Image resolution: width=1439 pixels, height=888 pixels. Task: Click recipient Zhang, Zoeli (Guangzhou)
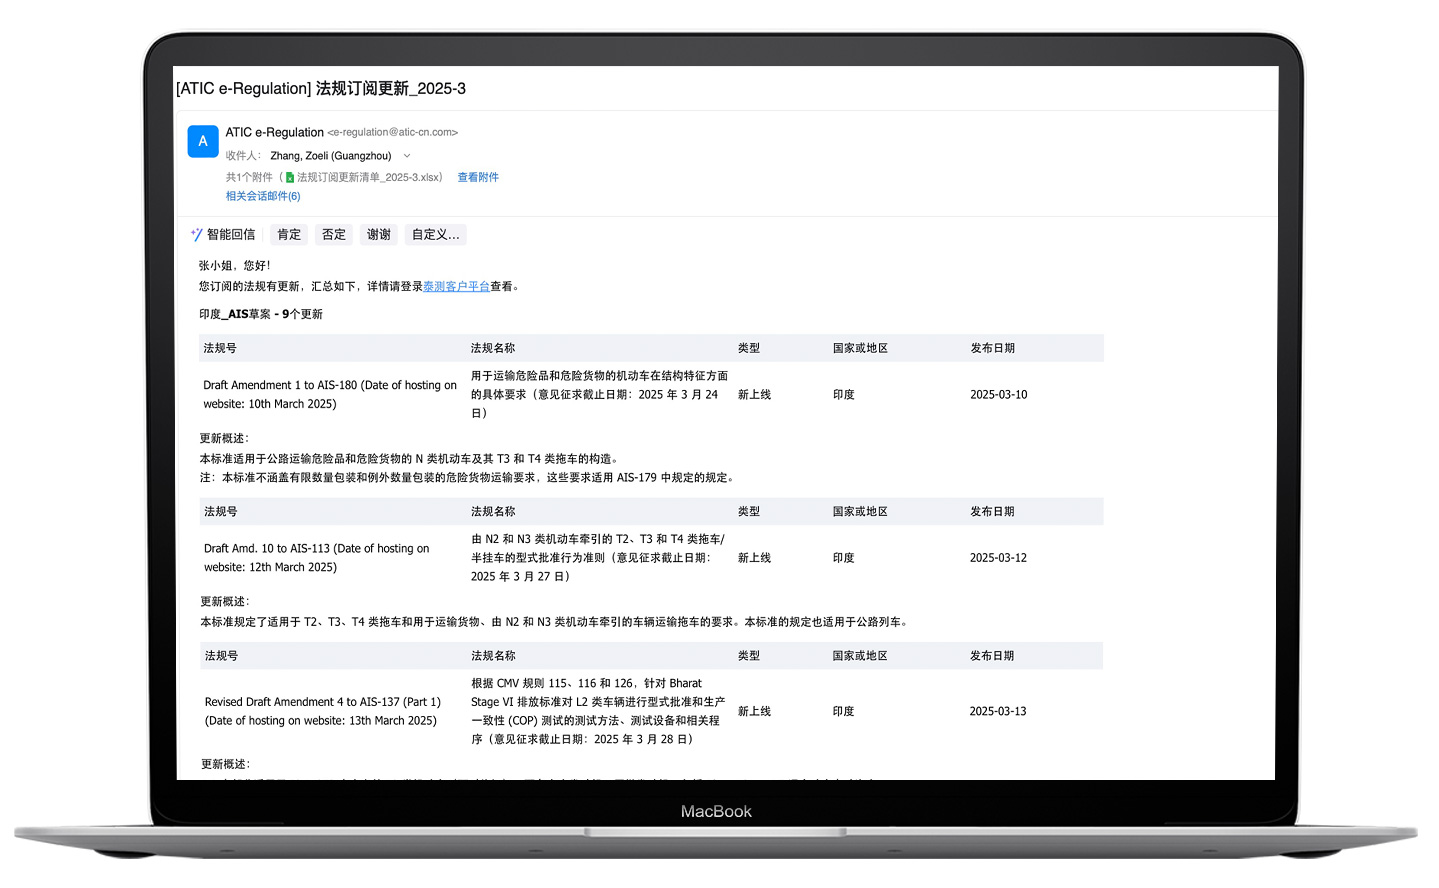click(x=330, y=156)
